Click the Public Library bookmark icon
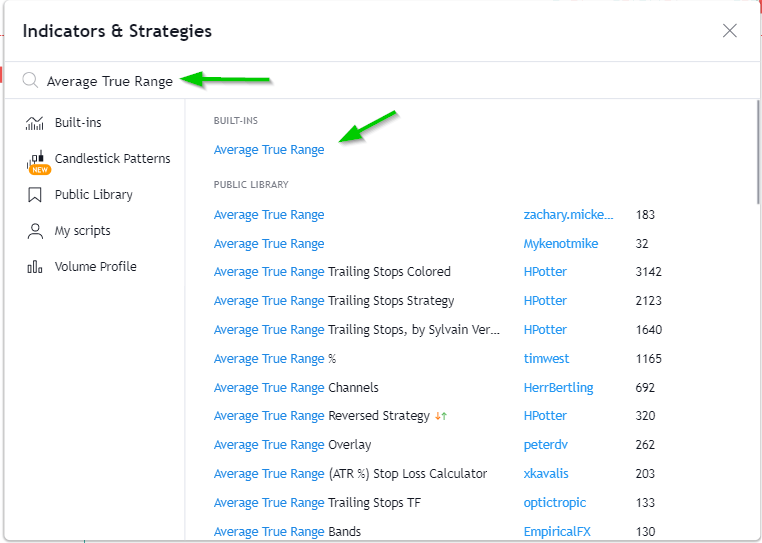The height and width of the screenshot is (543, 762). coord(35,195)
